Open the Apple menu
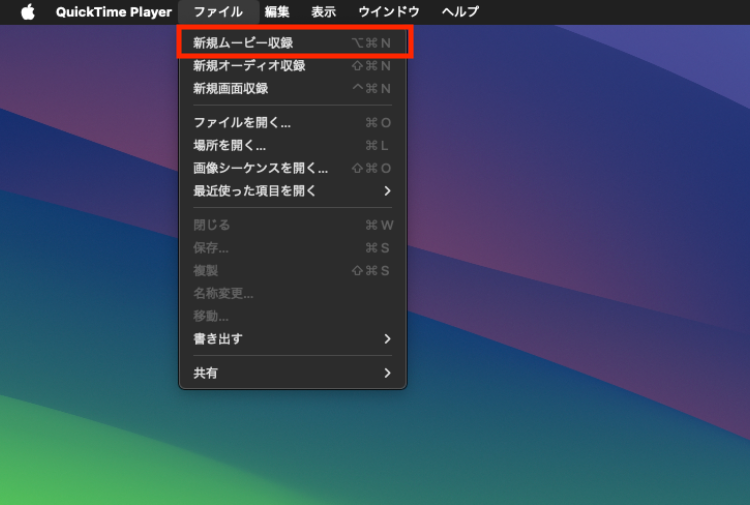 [28, 12]
